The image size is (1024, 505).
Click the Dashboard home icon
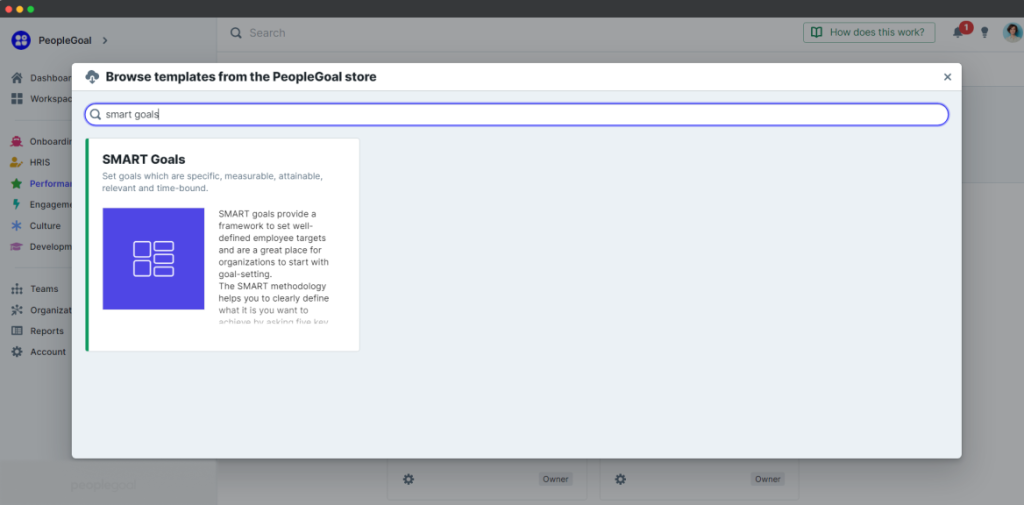click(x=17, y=78)
